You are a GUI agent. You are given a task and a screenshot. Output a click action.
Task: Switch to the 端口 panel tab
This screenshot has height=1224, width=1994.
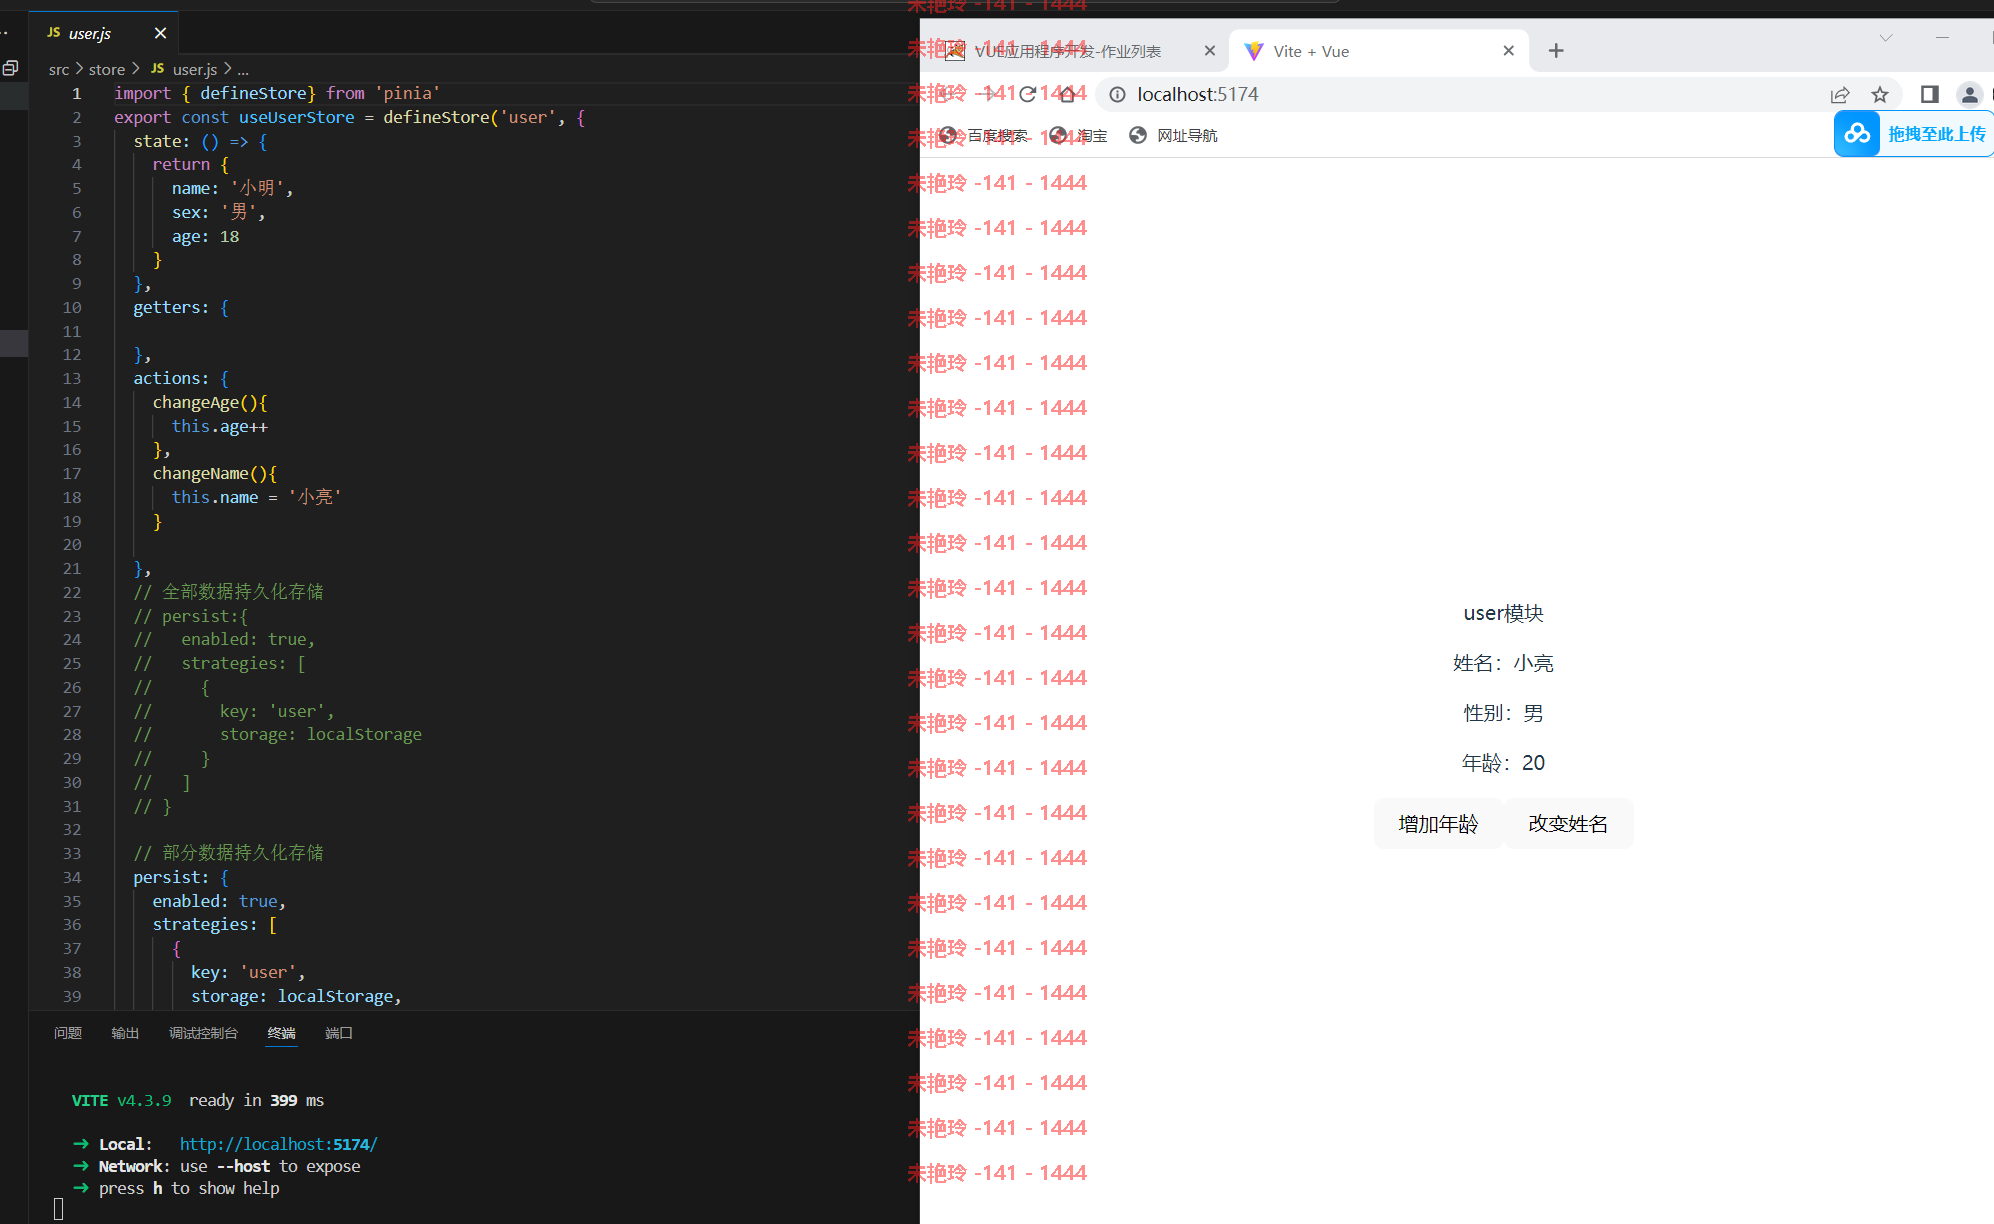tap(339, 1033)
